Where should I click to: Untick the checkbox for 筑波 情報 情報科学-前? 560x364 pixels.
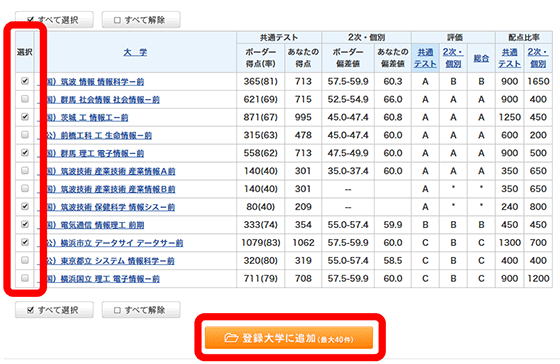click(25, 81)
